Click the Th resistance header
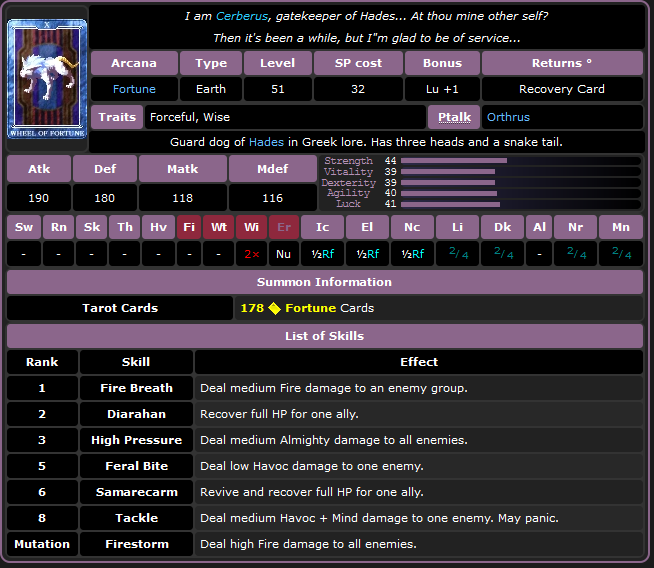This screenshot has width=654, height=568. point(125,227)
